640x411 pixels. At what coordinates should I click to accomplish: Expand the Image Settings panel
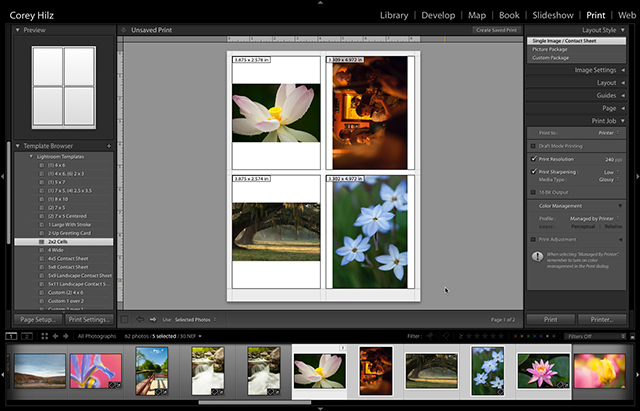click(x=623, y=70)
